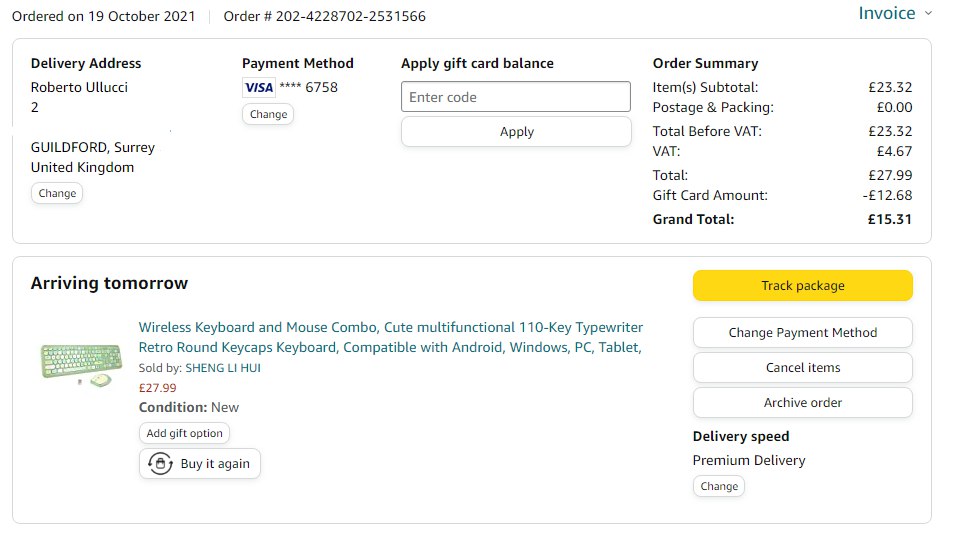This screenshot has width=957, height=542.
Task: Click Cancel items button
Action: click(802, 368)
